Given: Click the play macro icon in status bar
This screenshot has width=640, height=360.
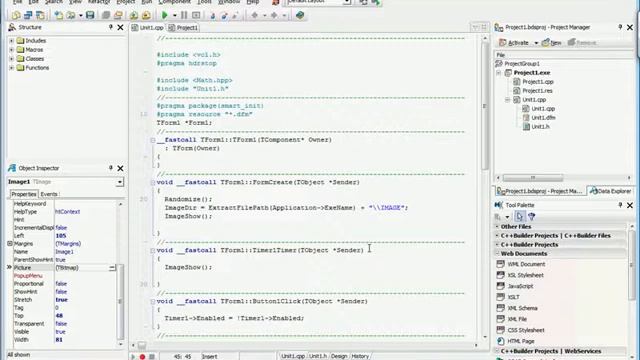Looking at the screenshot, I should point(133,357).
